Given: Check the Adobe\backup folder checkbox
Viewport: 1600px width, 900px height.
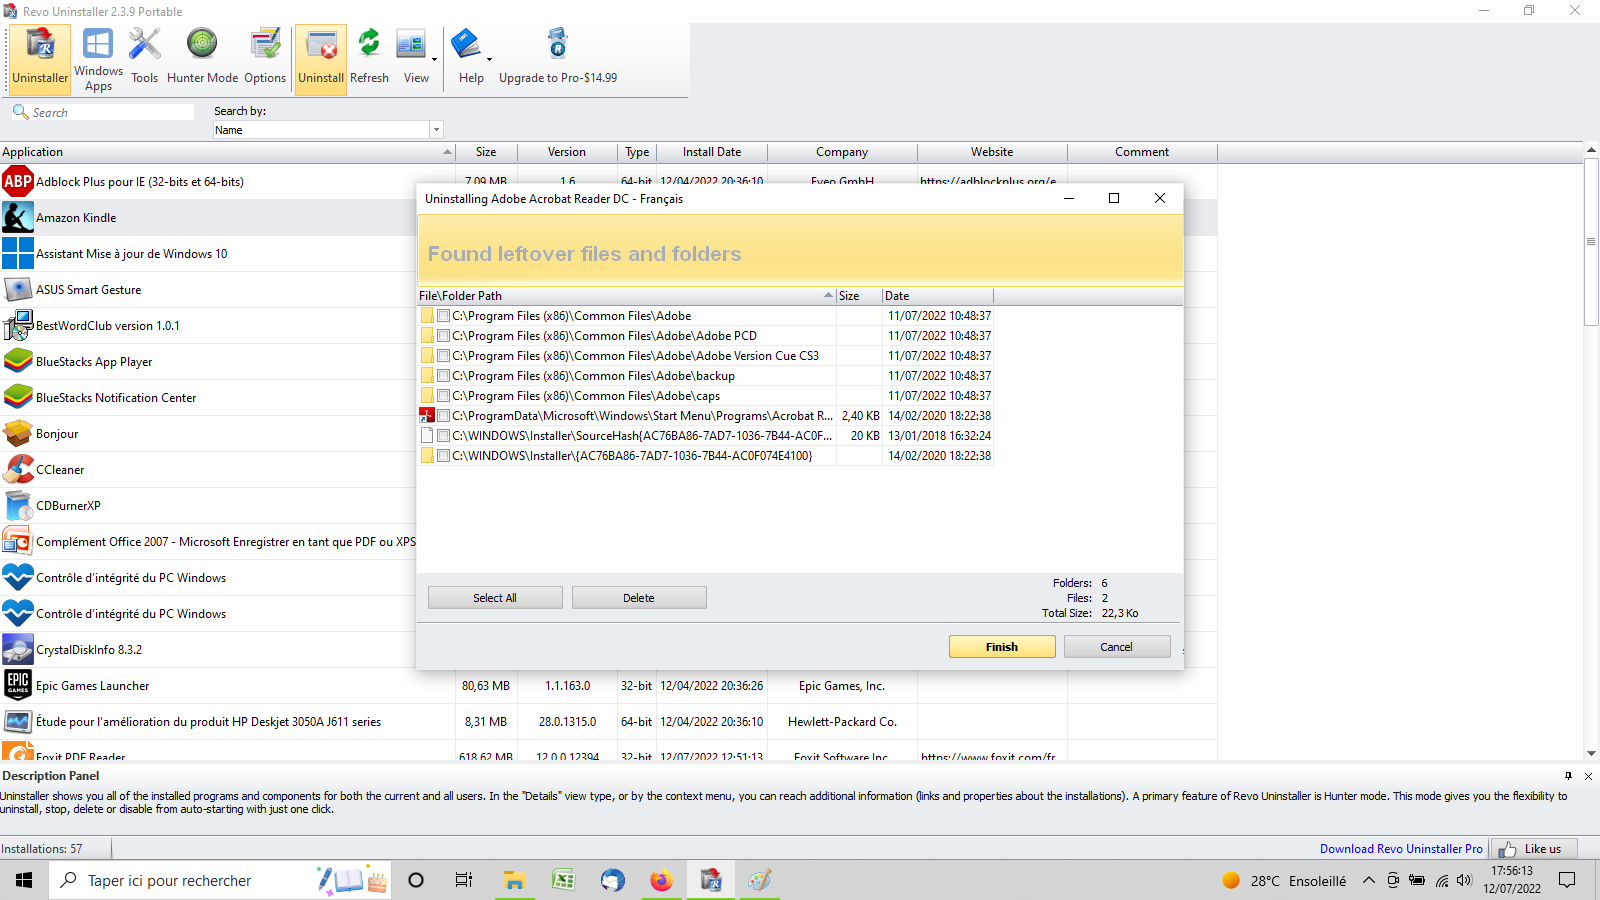Looking at the screenshot, I should (x=443, y=376).
